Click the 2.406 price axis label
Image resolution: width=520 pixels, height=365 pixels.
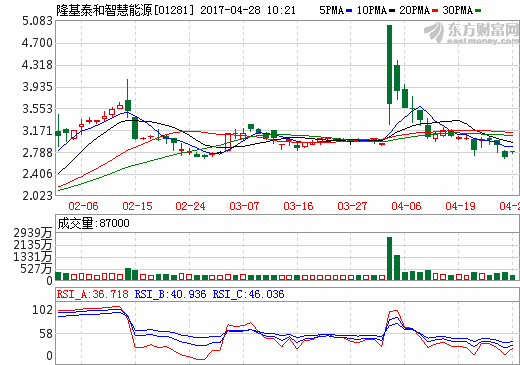click(x=37, y=174)
